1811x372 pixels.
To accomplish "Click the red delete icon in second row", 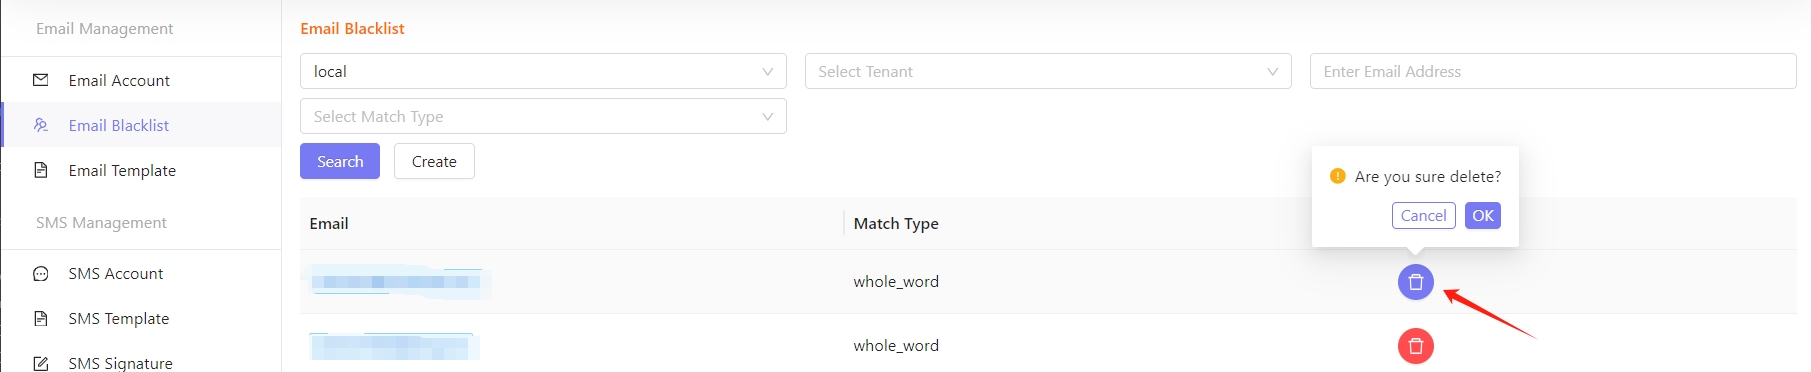I will click(x=1415, y=346).
